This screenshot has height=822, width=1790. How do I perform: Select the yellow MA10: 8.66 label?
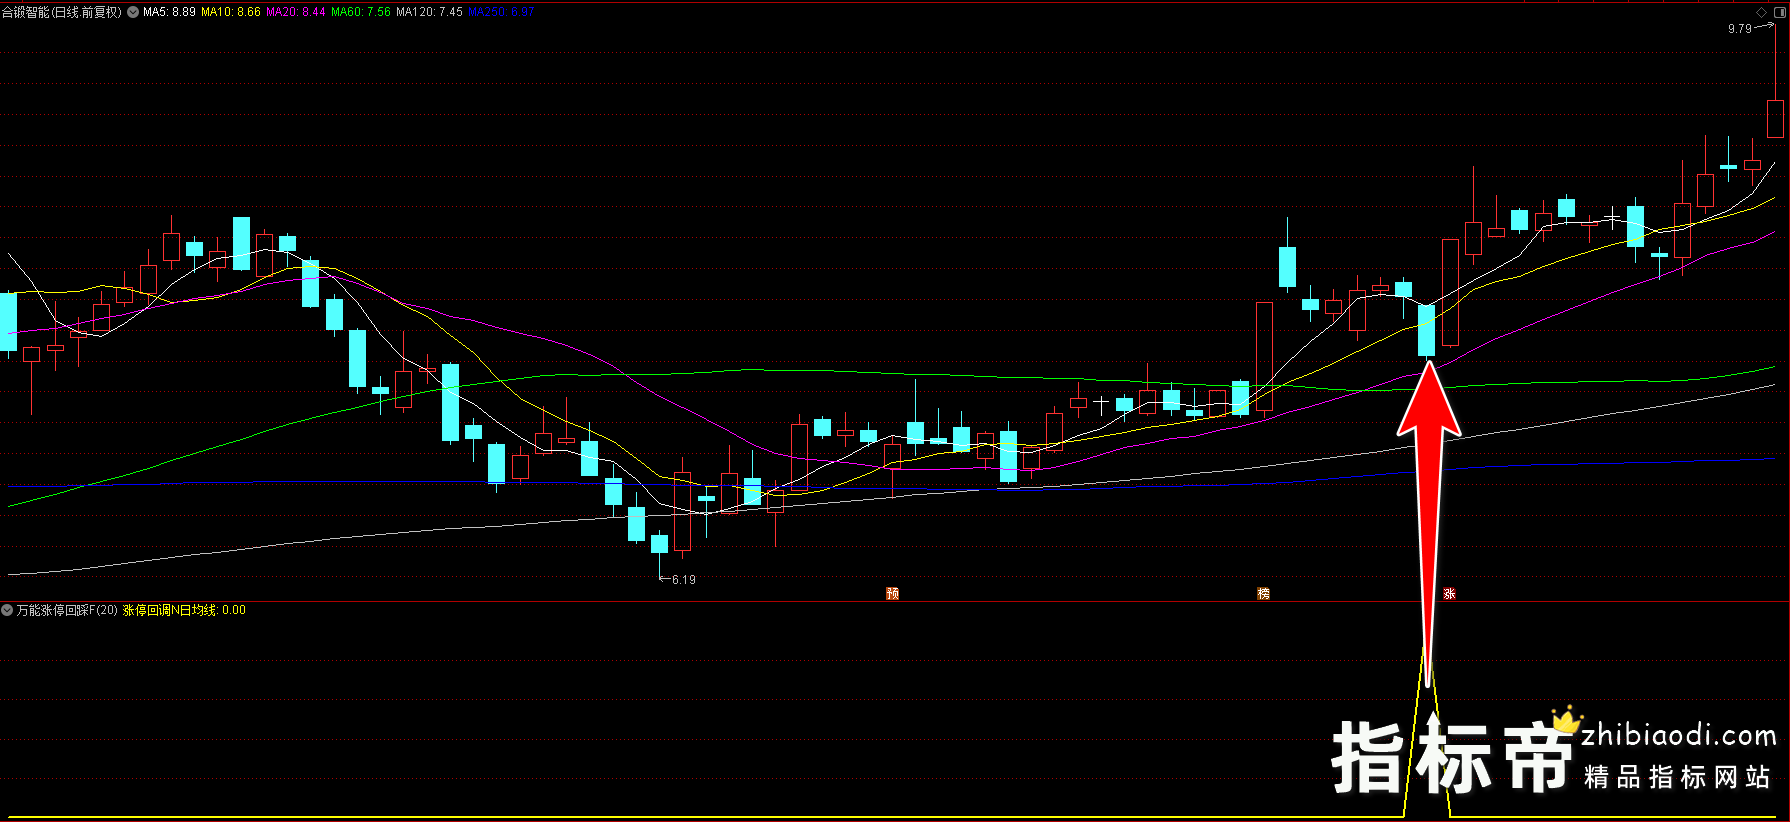231,12
